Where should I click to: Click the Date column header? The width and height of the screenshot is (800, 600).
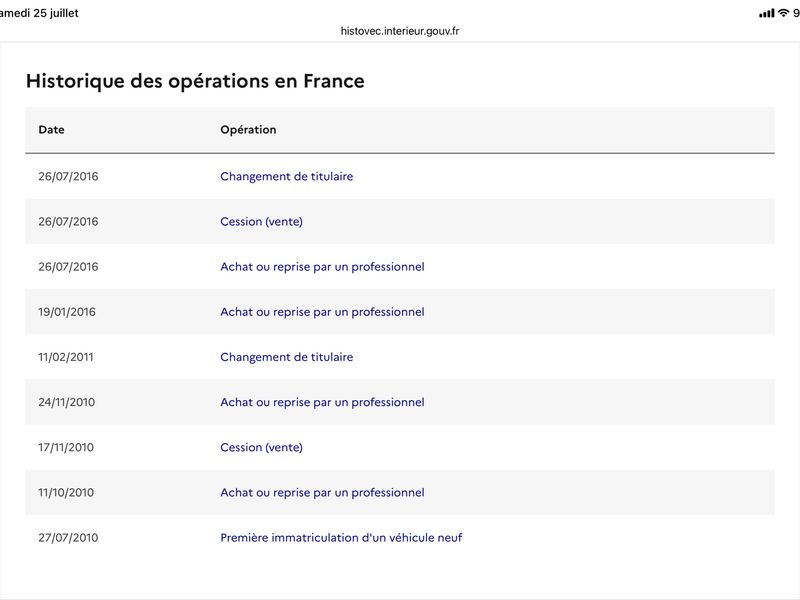(x=52, y=130)
